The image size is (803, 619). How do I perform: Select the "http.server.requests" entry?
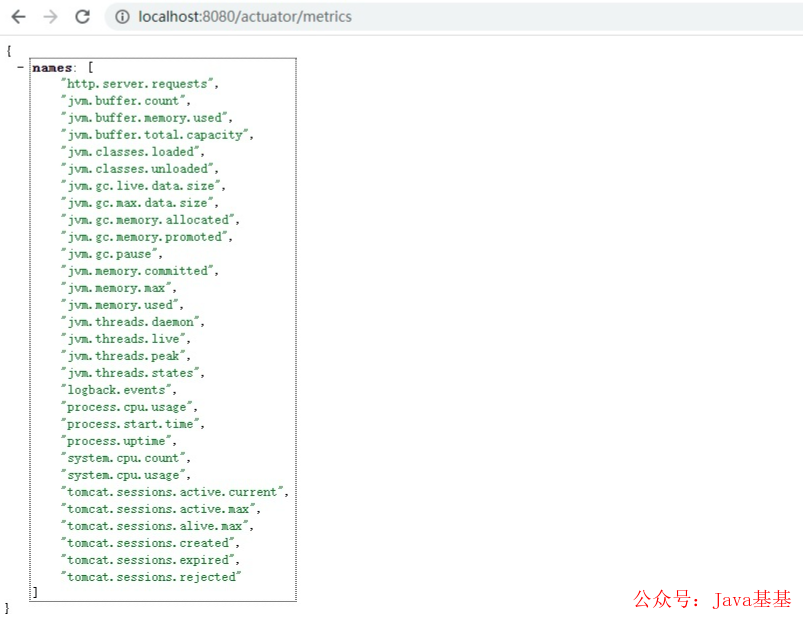(137, 84)
